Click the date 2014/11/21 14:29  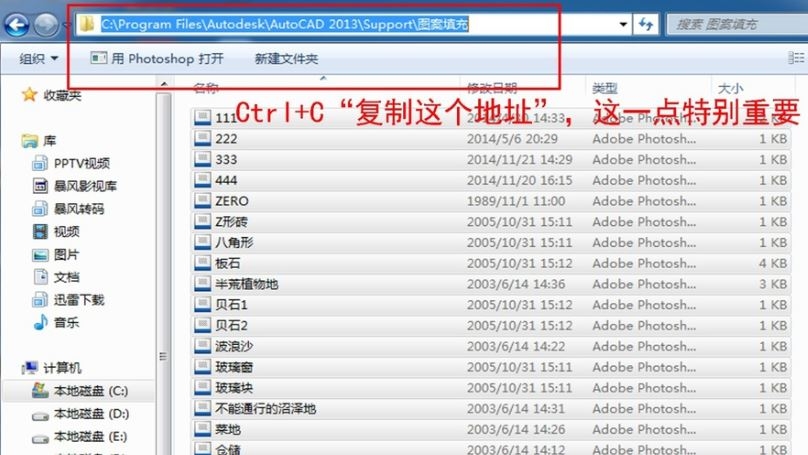coord(519,160)
